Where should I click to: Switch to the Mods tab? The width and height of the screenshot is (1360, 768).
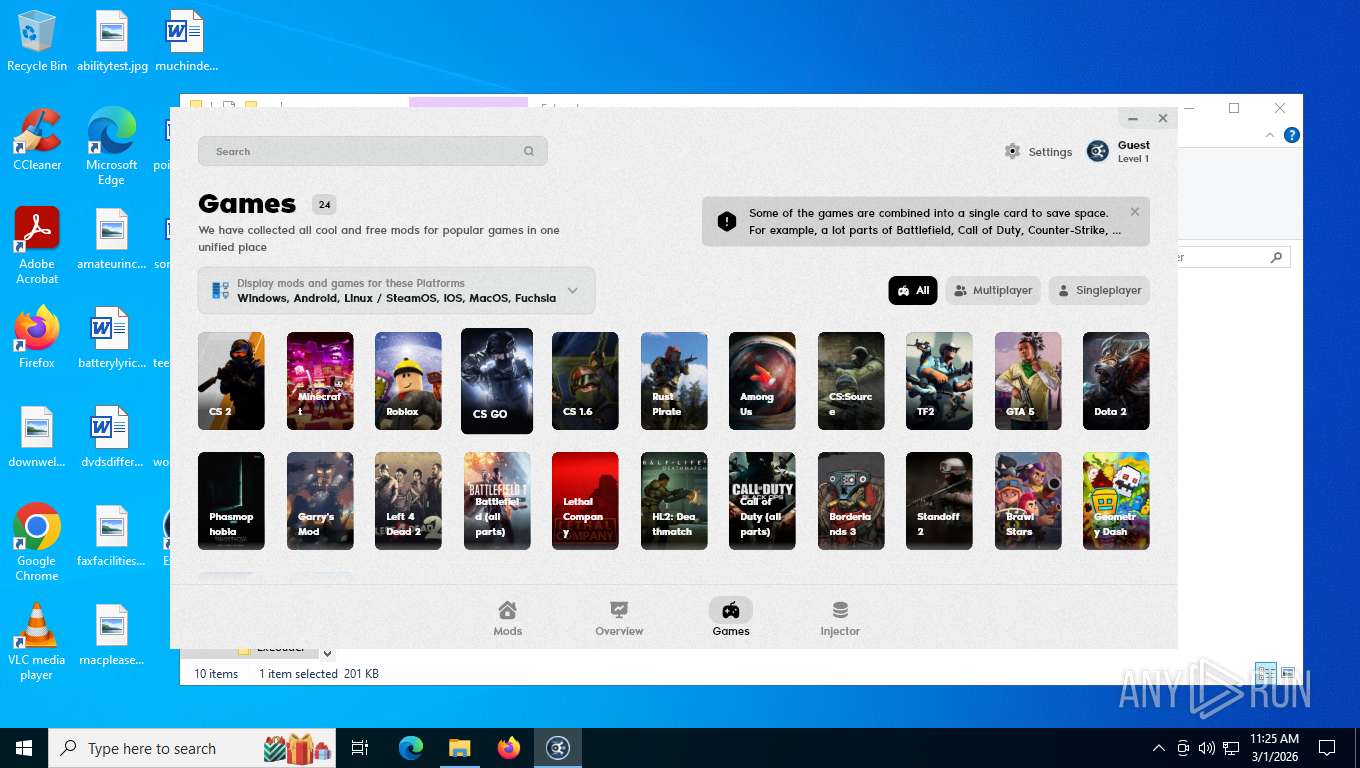(508, 618)
